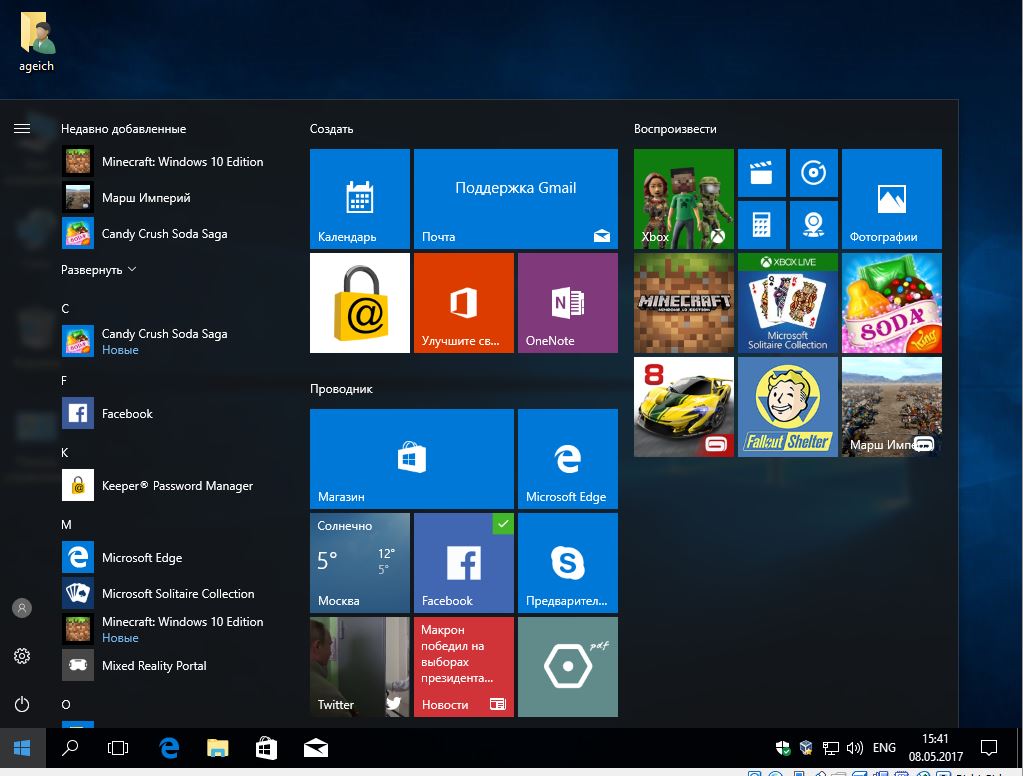
Task: Open the volume tray icon
Action: 855,748
